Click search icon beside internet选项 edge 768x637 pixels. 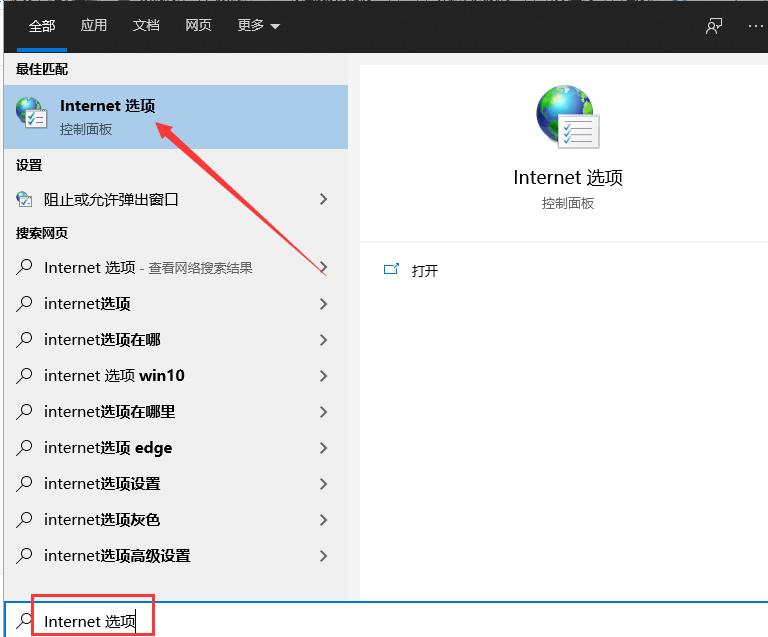tap(24, 447)
